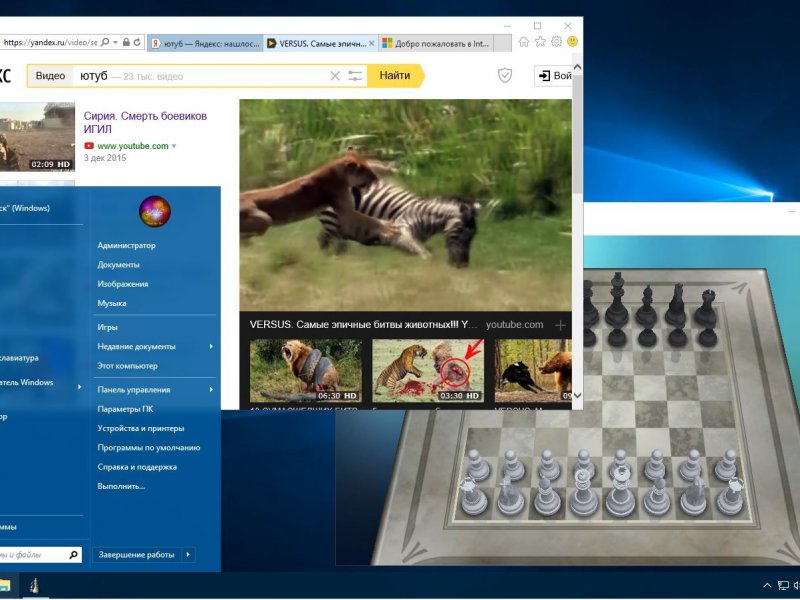Expand shutdown options arrow next to "Завершение работы"
Image resolution: width=800 pixels, height=600 pixels.
pos(188,555)
